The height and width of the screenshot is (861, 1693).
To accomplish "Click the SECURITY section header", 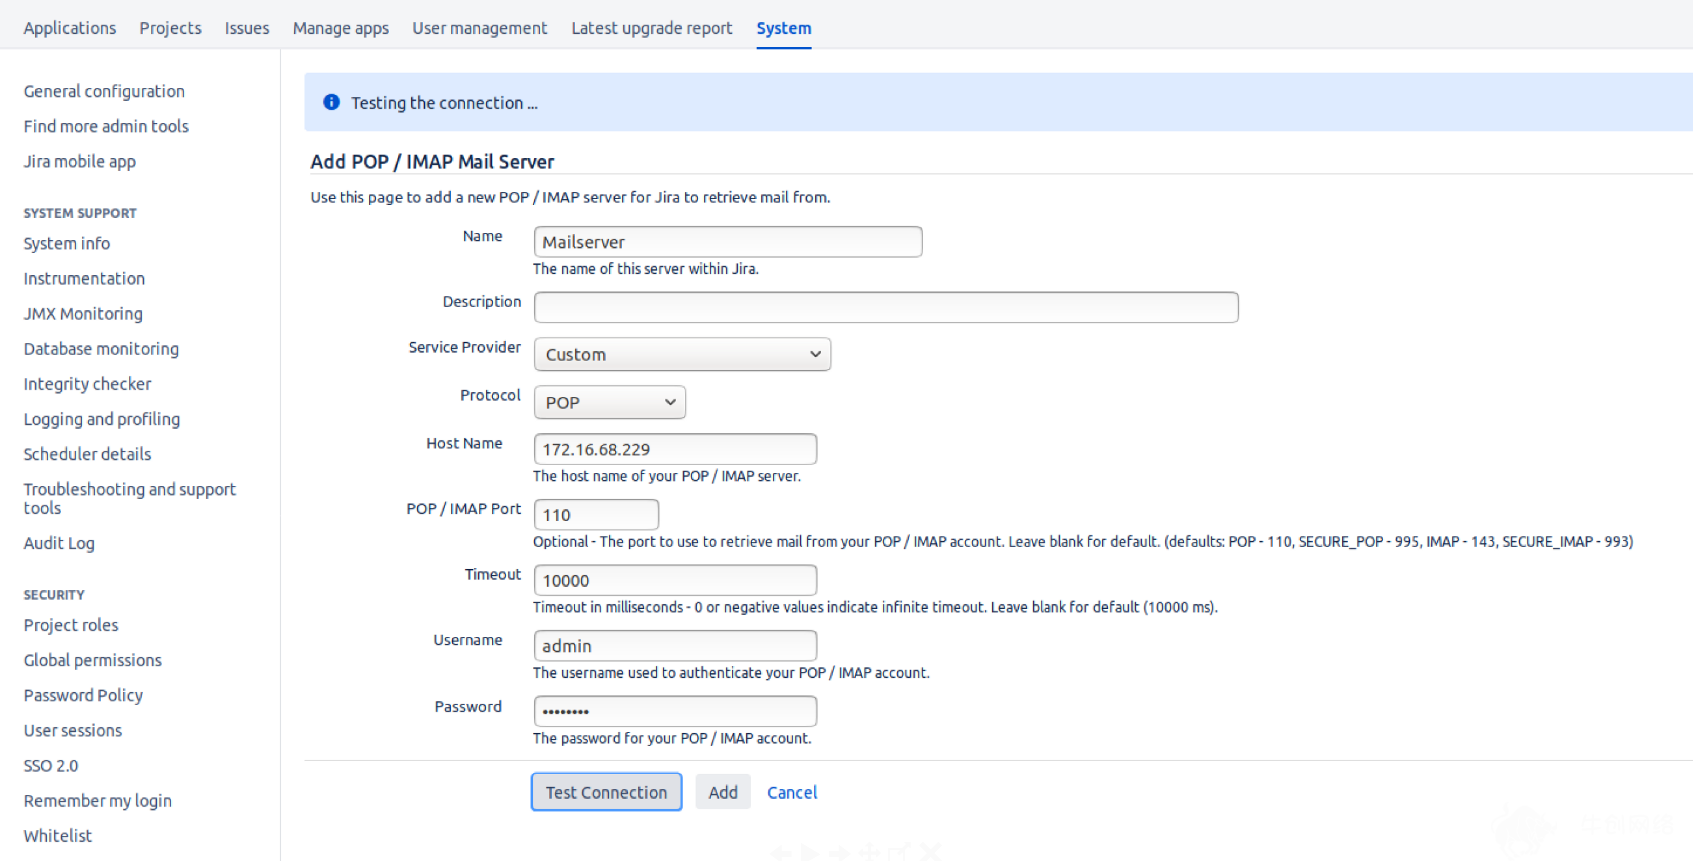I will [x=54, y=594].
